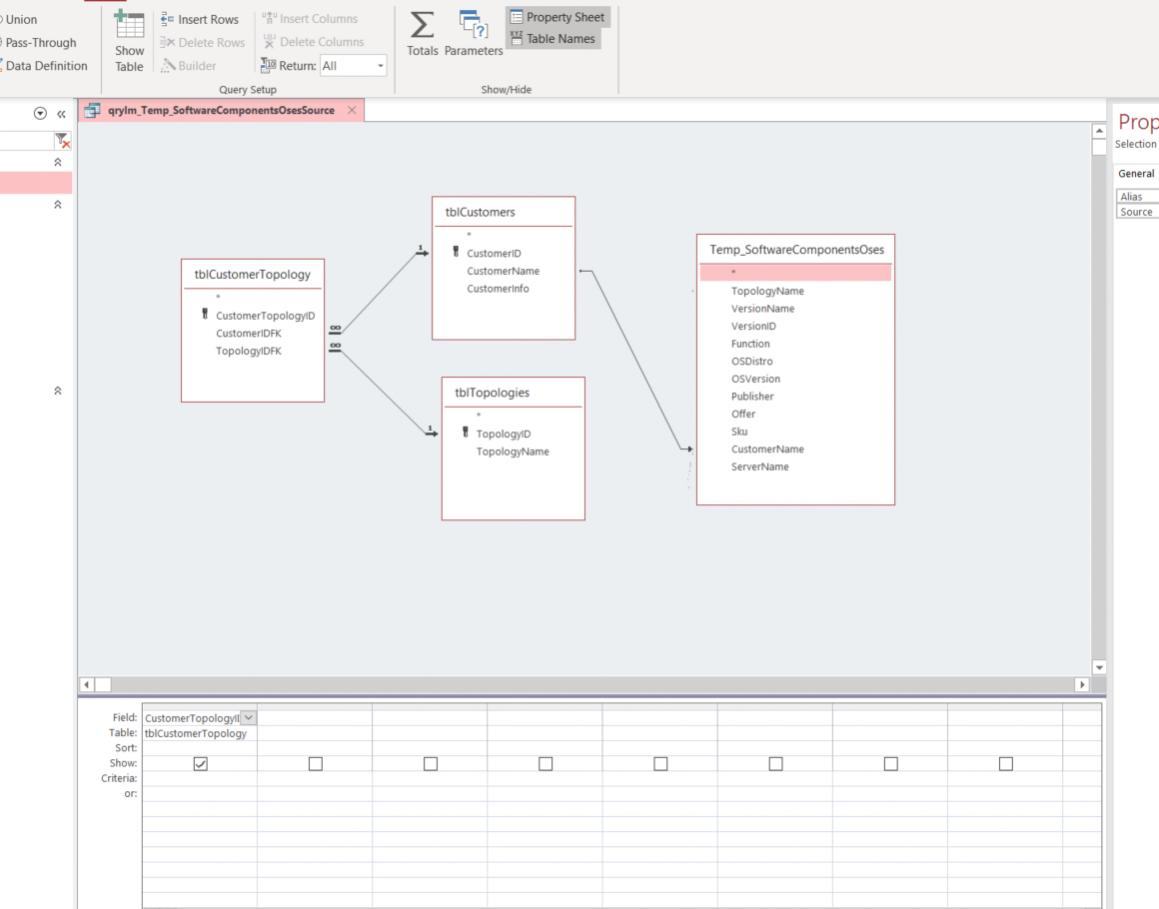Collapse the third navigation pane group
The height and width of the screenshot is (909, 1159).
coord(58,390)
